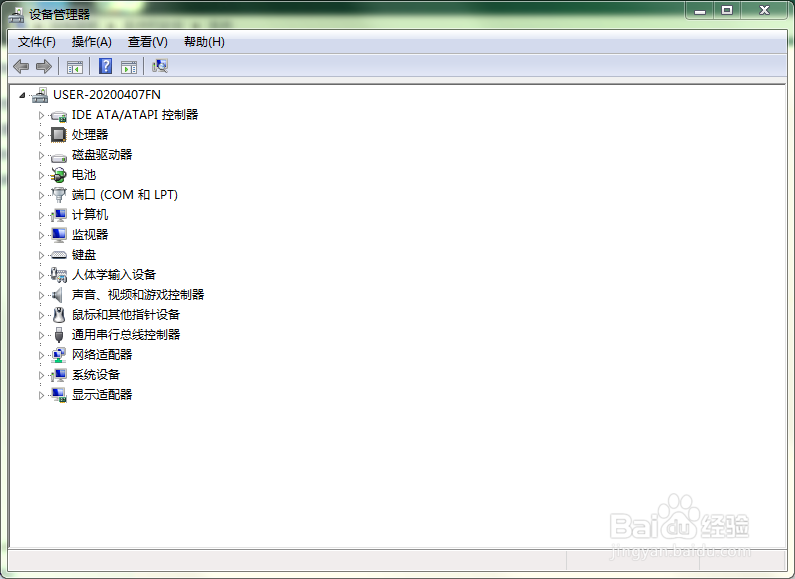The height and width of the screenshot is (579, 795).
Task: Open the 操作(A) menu
Action: (91, 42)
